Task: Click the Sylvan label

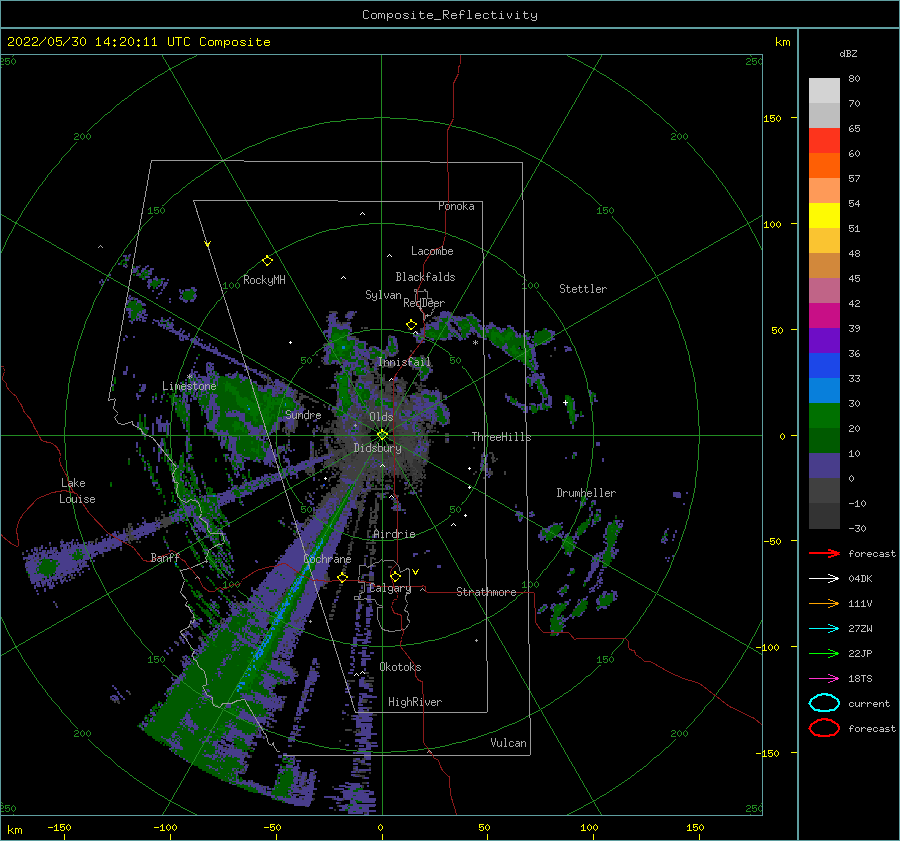Action: coord(383,295)
